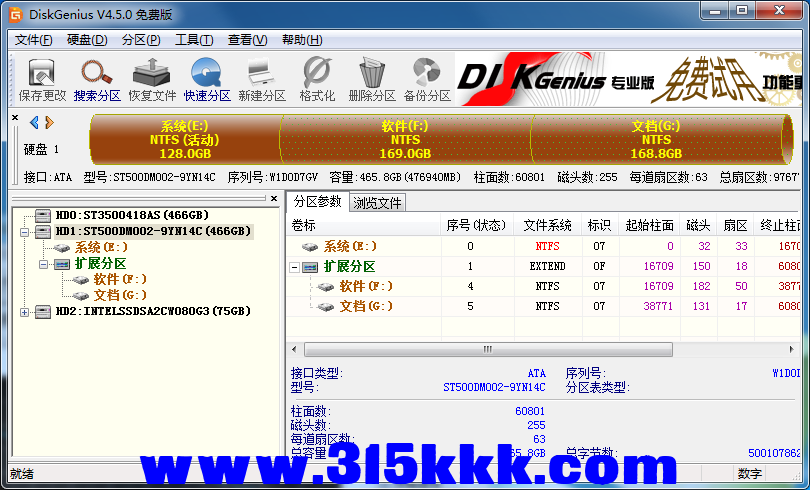Screen dimensions: 810x490
Task: Click the 删除分区 delete partition icon
Action: coord(372,79)
